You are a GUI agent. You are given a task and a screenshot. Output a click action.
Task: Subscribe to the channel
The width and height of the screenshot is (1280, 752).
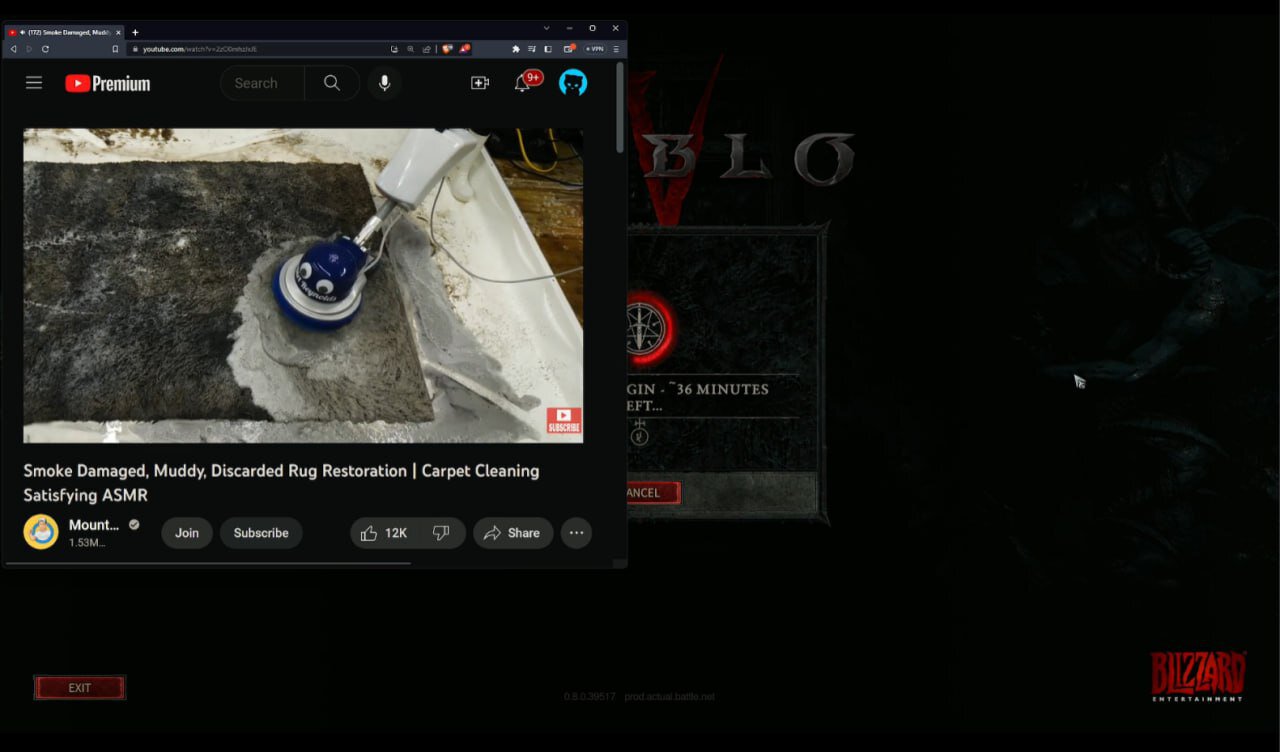pos(261,533)
